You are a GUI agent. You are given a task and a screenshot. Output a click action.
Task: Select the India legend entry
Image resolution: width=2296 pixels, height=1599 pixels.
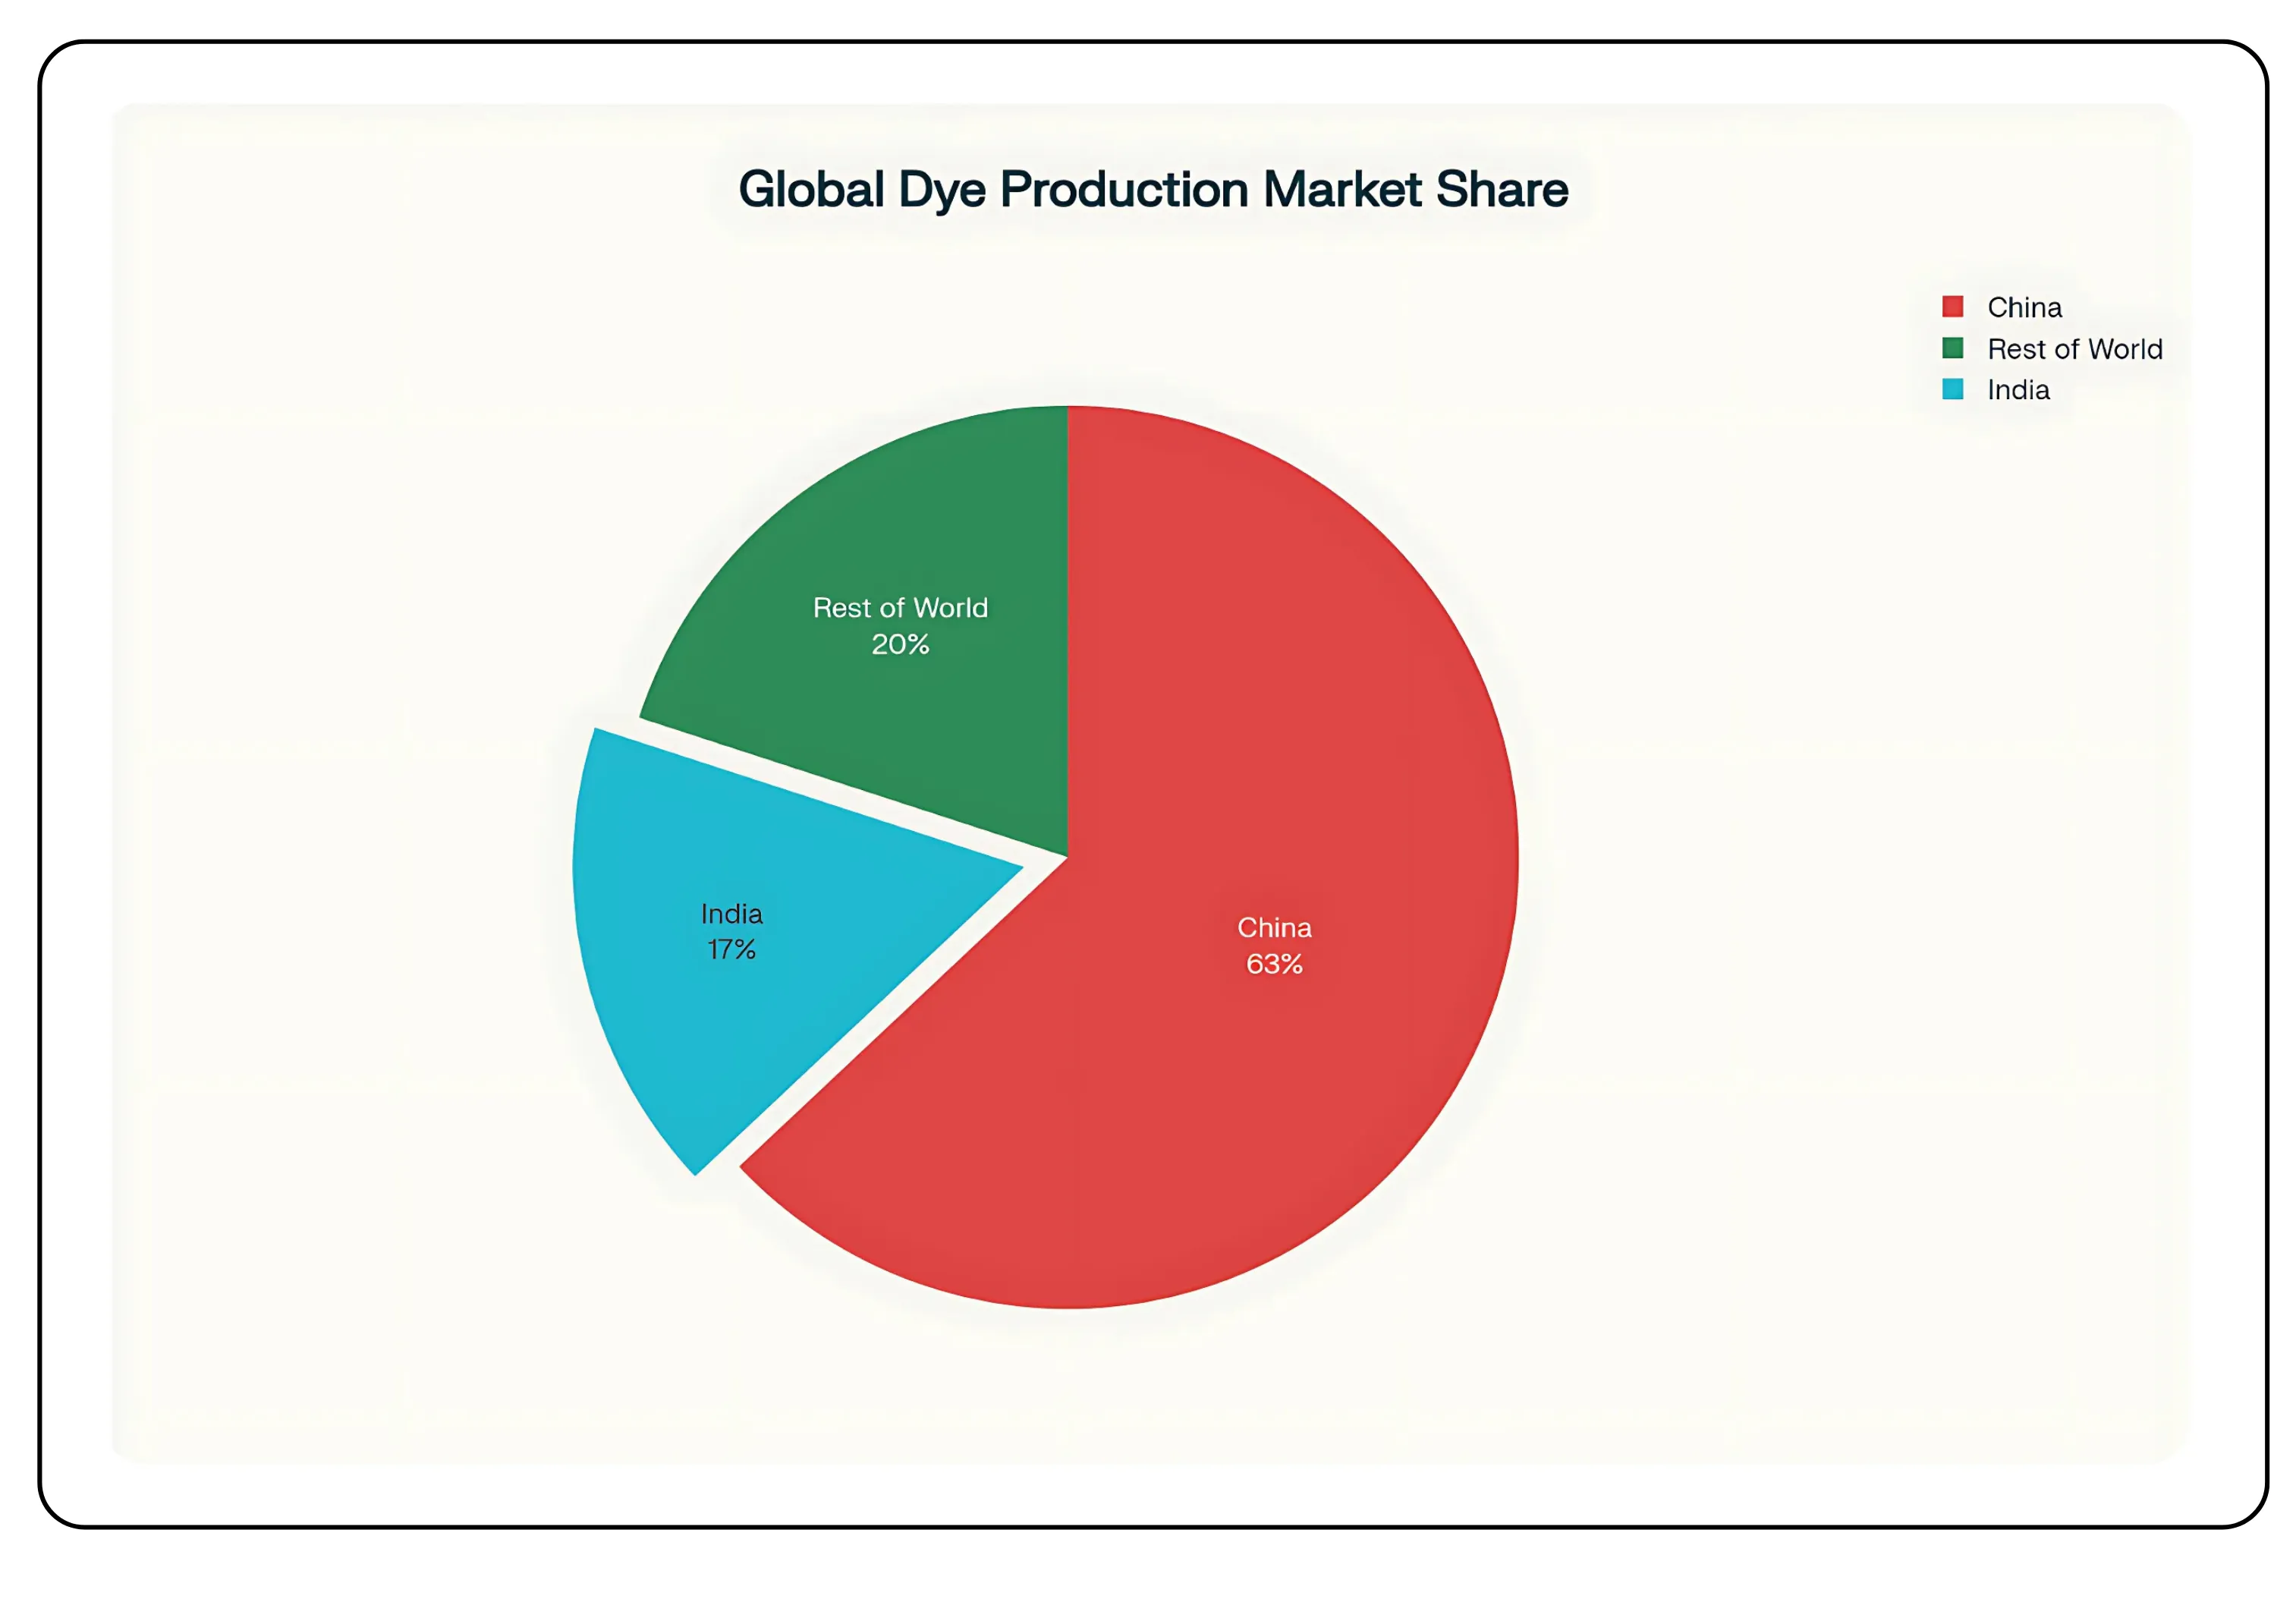pyautogui.click(x=2018, y=390)
